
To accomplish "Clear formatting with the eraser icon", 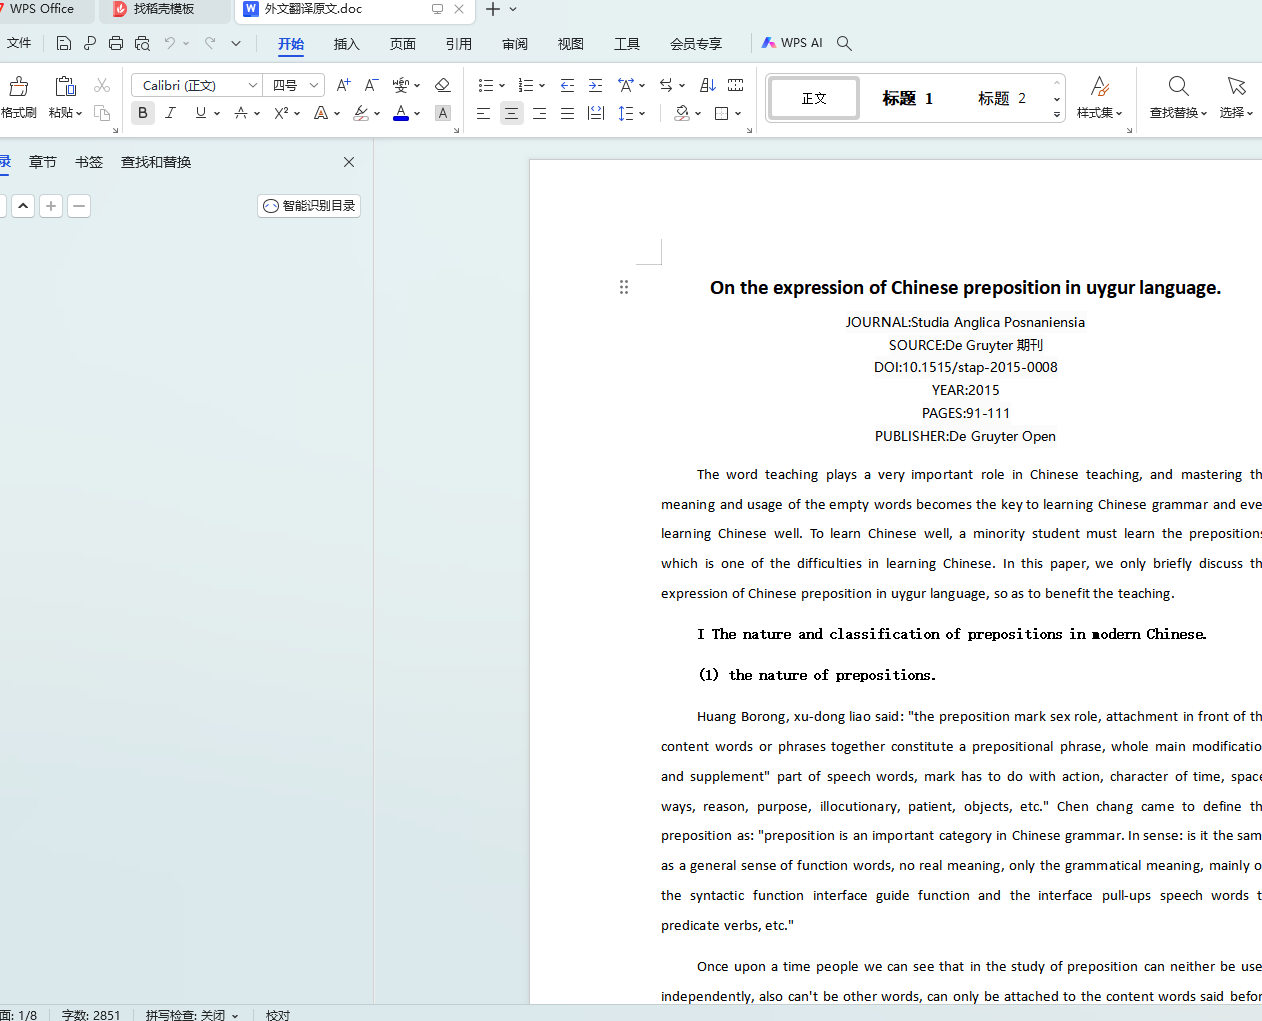I will (443, 85).
